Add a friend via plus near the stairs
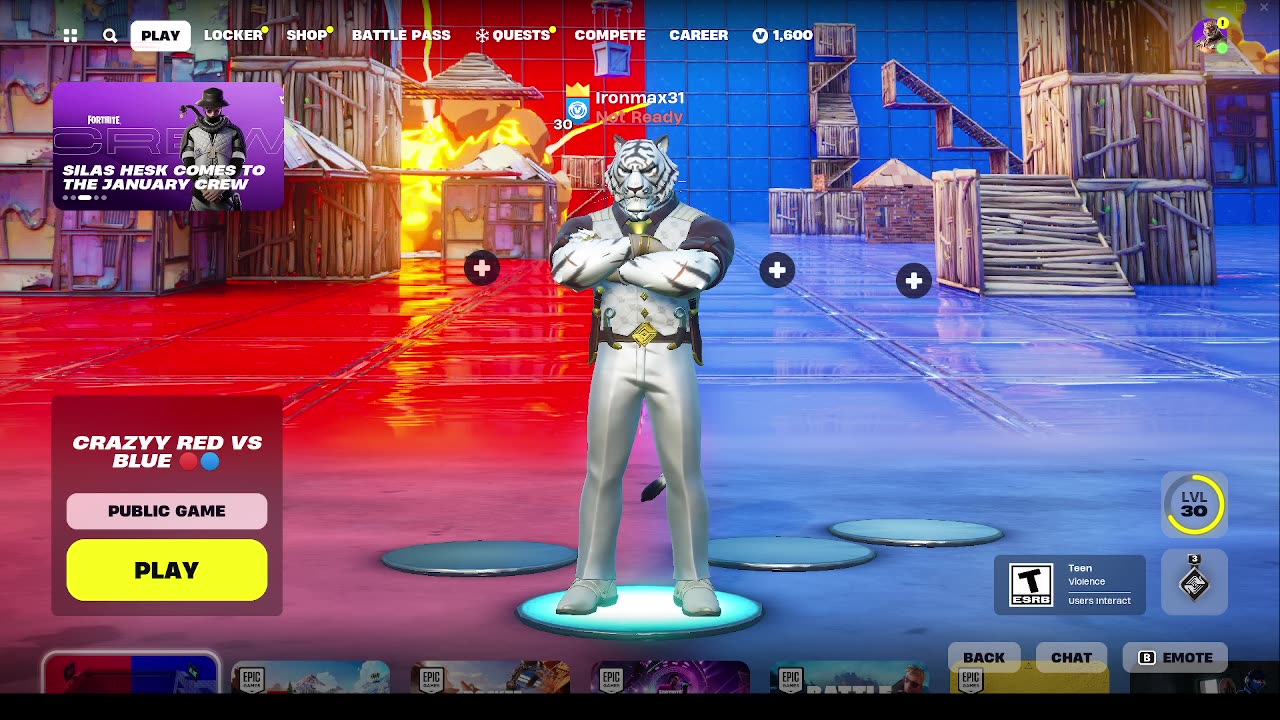Viewport: 1280px width, 720px height. 914,282
